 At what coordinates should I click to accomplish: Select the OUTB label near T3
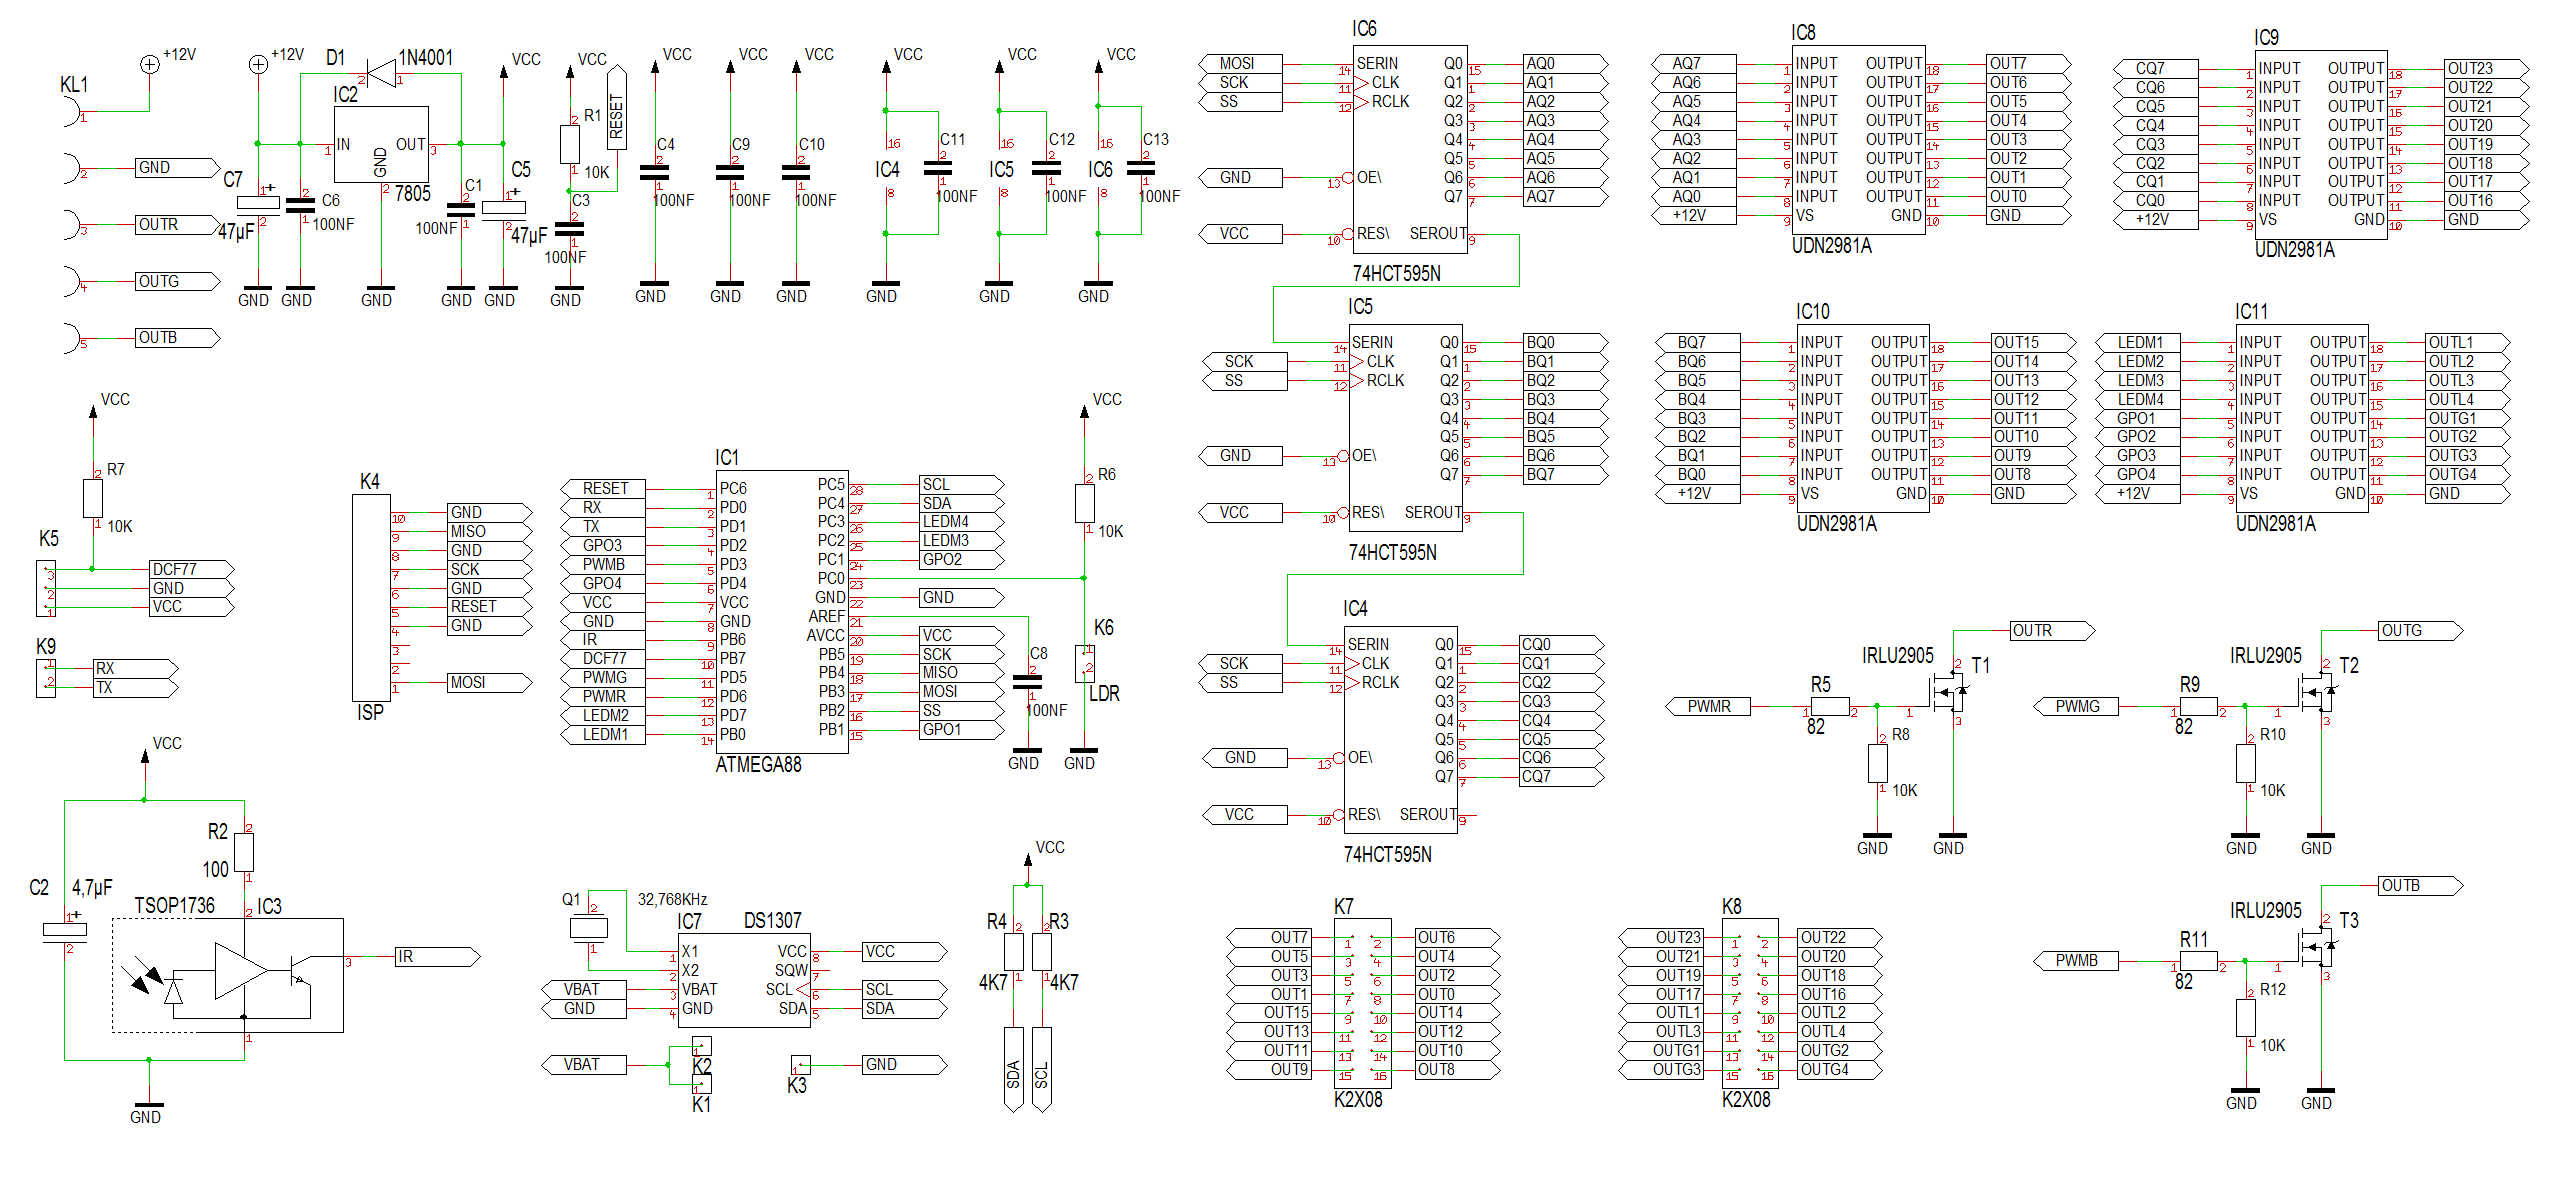click(x=2415, y=886)
